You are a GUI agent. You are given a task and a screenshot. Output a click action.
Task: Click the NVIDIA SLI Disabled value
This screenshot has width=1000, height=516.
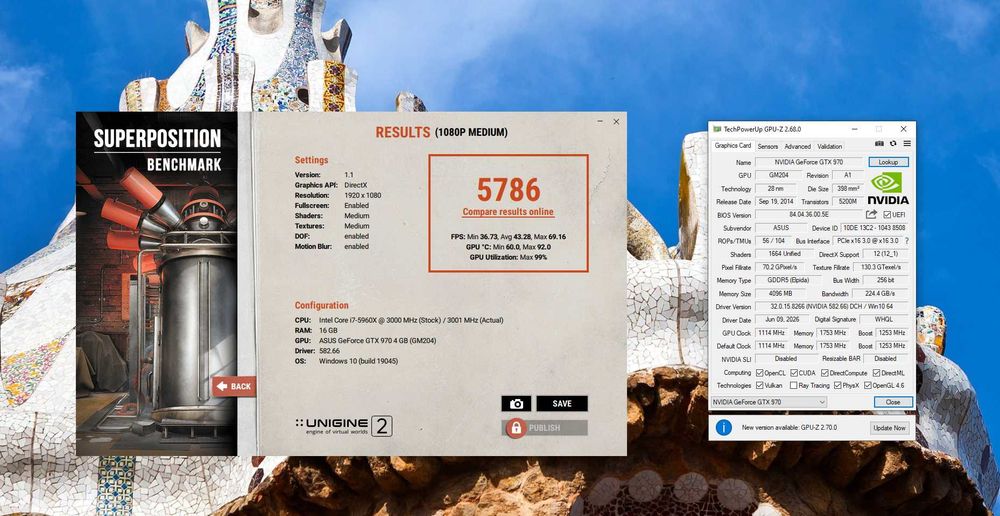point(784,359)
